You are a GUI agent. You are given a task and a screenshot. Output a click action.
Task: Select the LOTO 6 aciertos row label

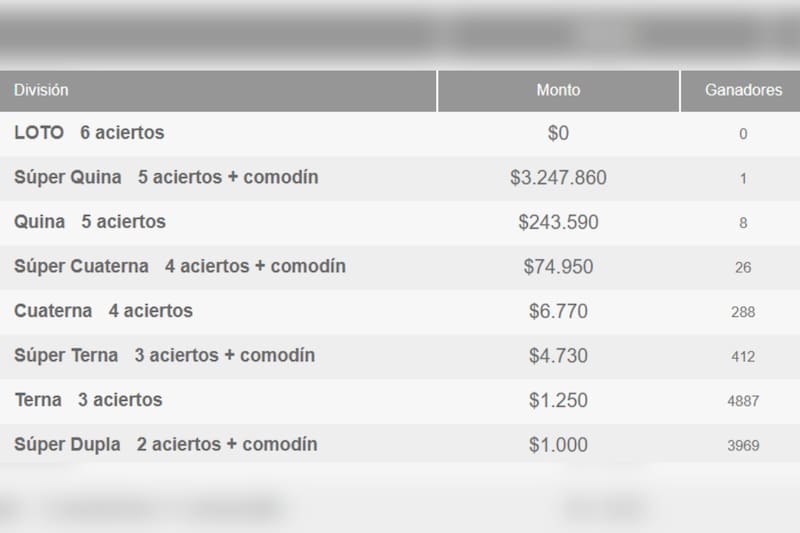tap(89, 132)
